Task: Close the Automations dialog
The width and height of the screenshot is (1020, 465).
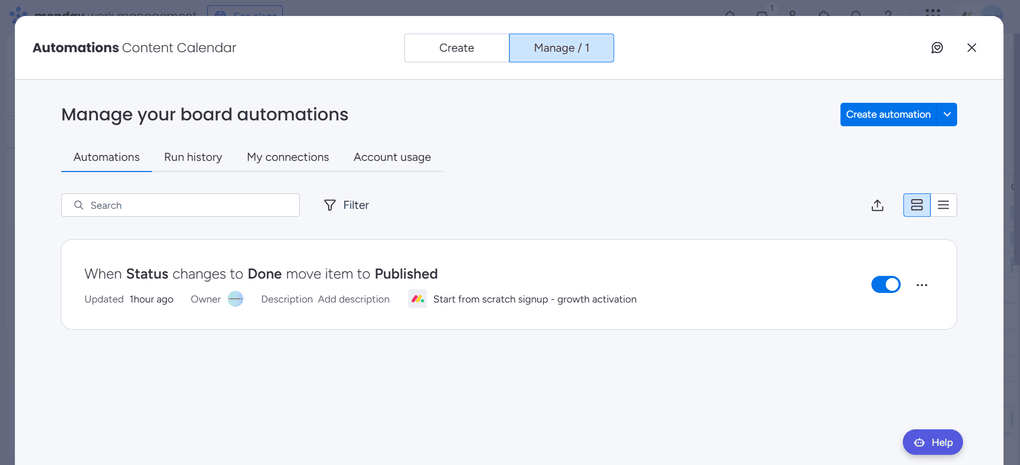Action: click(x=972, y=47)
